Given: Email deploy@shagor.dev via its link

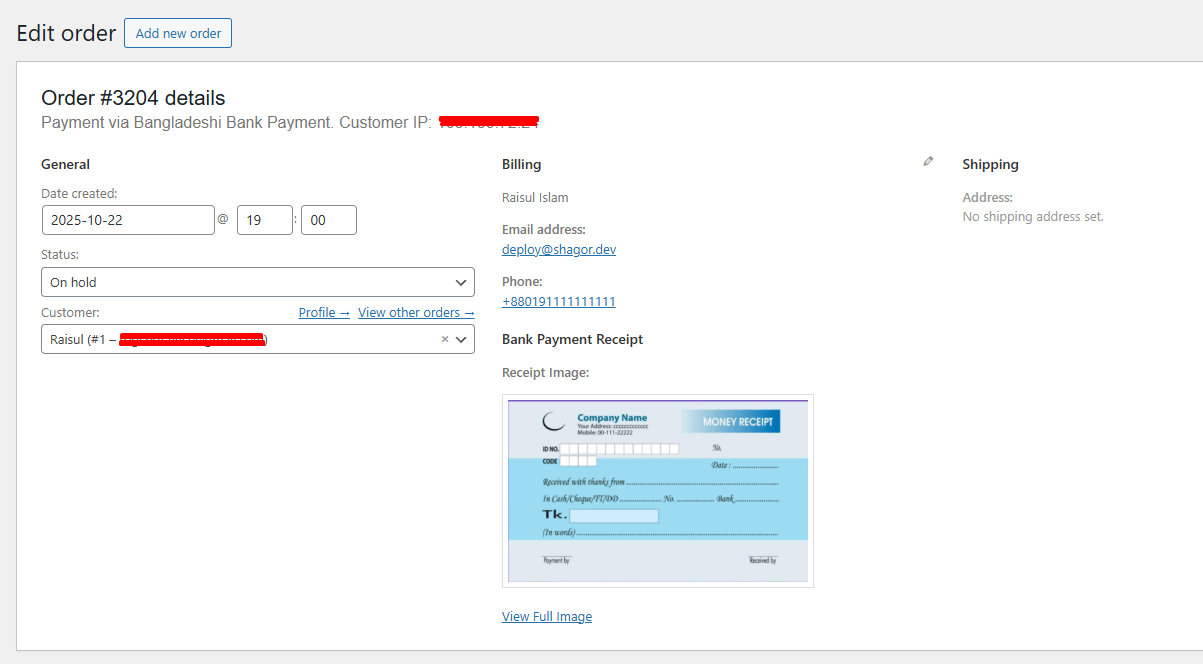Looking at the screenshot, I should coord(558,249).
